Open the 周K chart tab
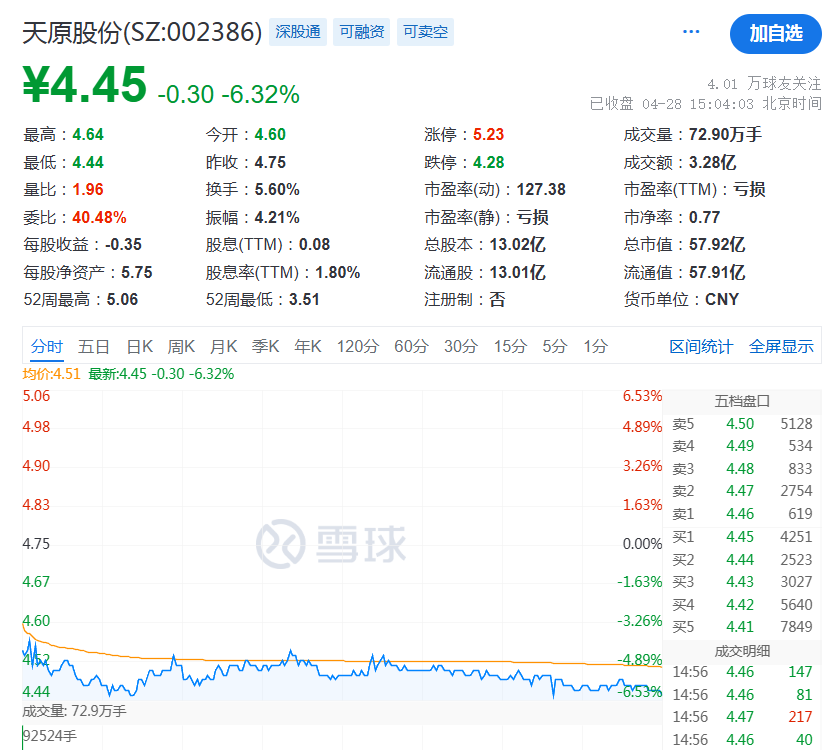Screen dimensions: 839x750 (x=181, y=347)
